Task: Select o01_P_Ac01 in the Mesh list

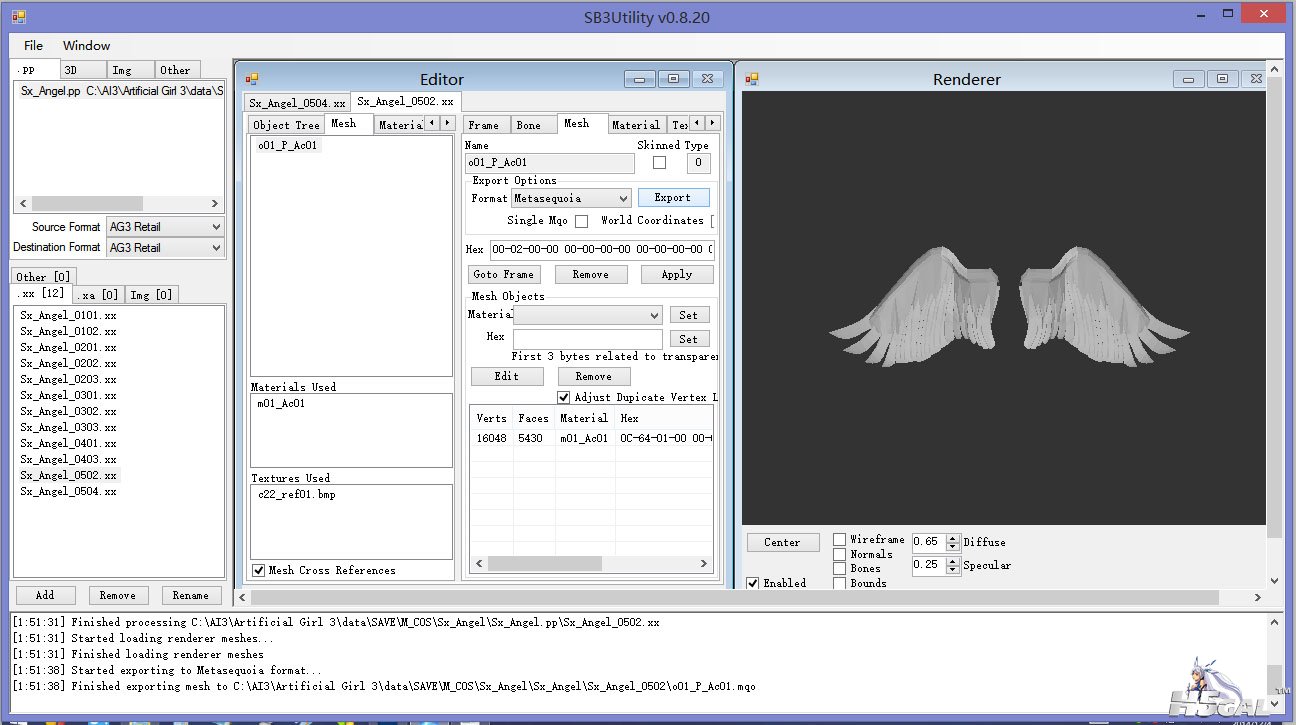Action: 288,145
